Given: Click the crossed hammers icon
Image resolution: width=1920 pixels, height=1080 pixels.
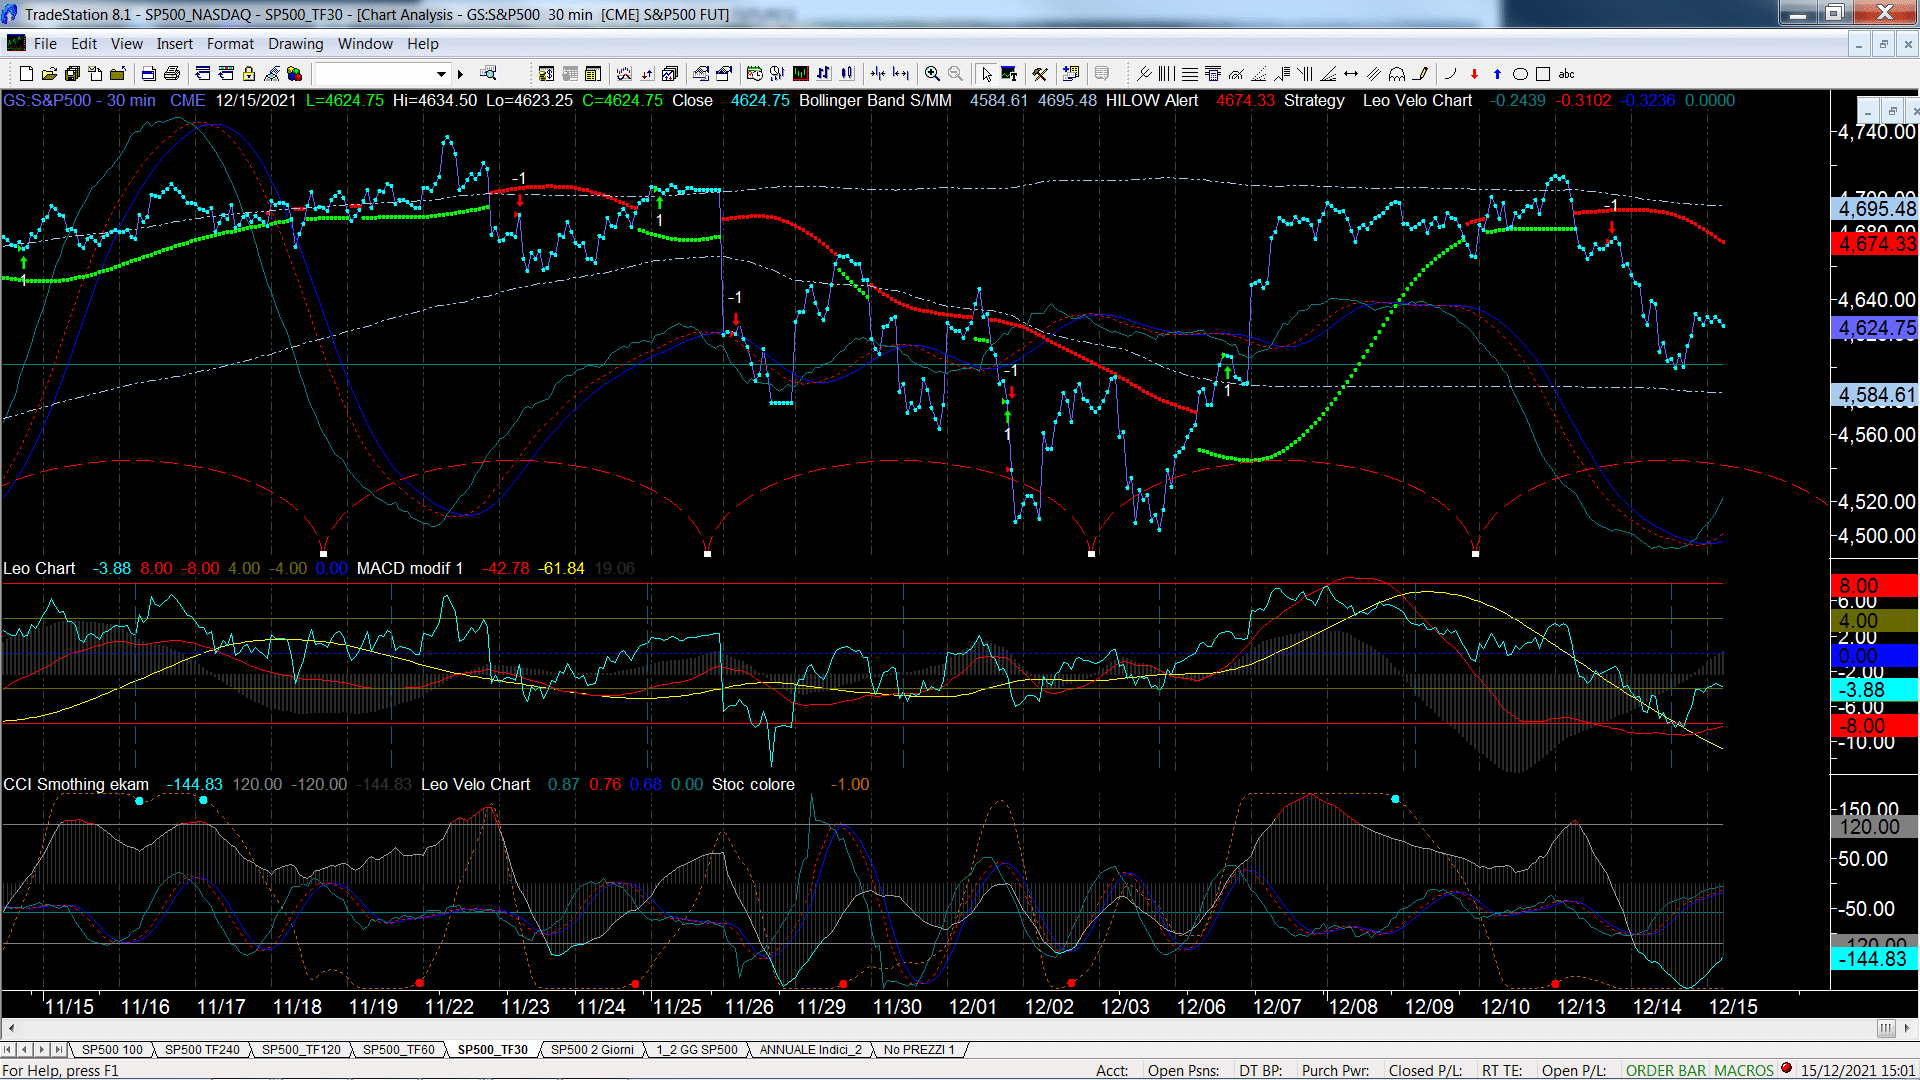Looking at the screenshot, I should click(x=1040, y=74).
